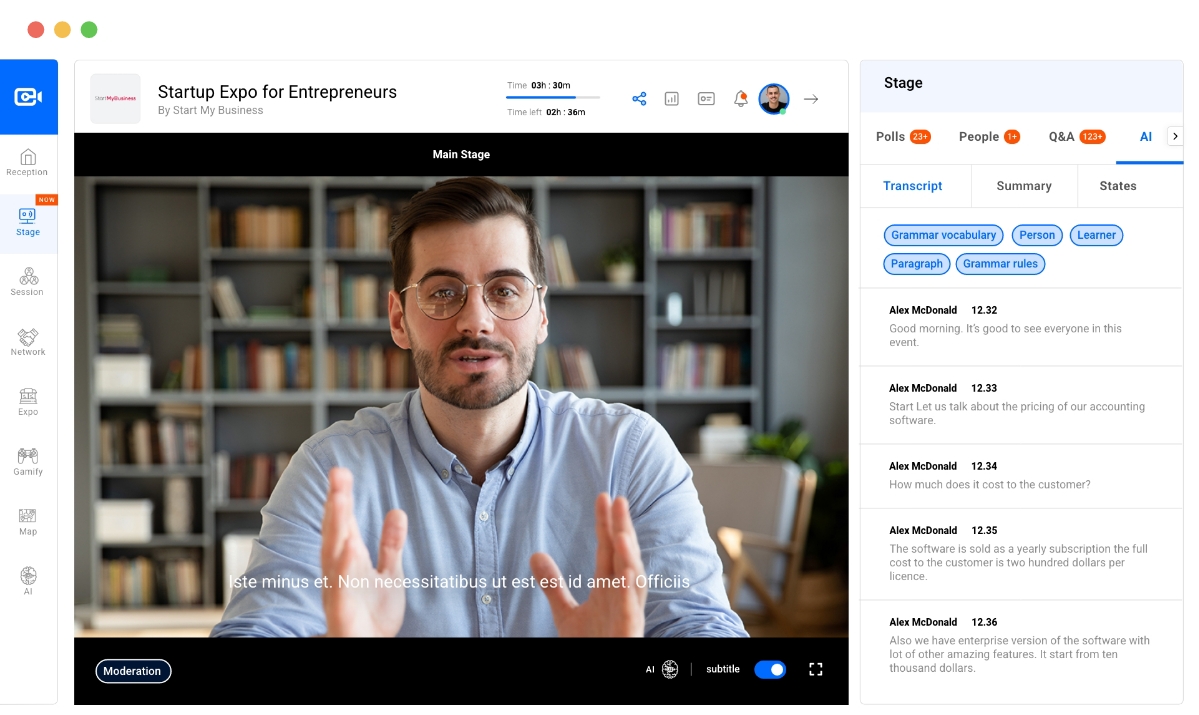Share the Startup Expo event
The width and height of the screenshot is (1199, 715).
click(639, 98)
